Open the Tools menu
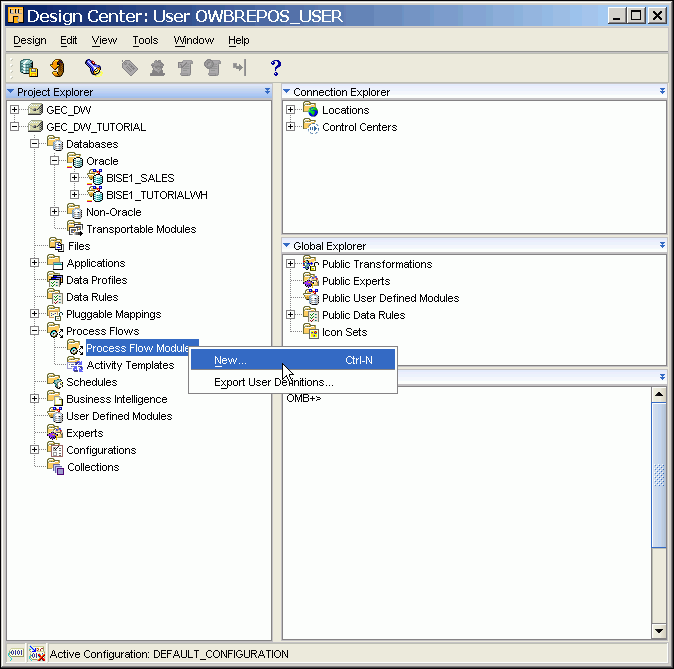The image size is (674, 669). (145, 40)
